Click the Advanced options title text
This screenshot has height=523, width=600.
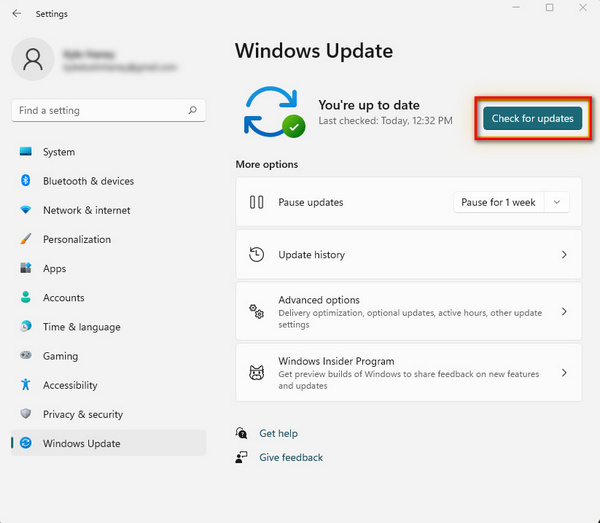pos(319,300)
